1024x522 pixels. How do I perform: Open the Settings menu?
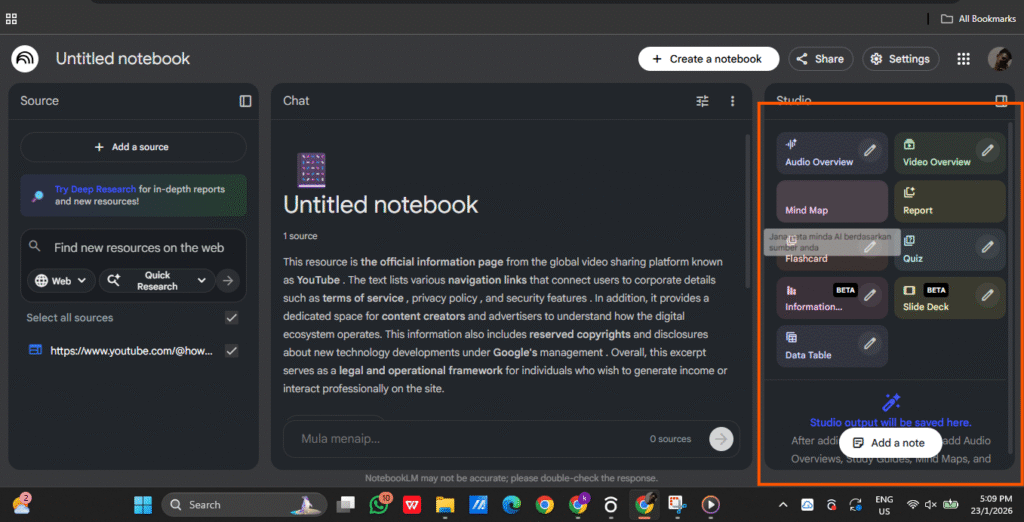pos(900,59)
